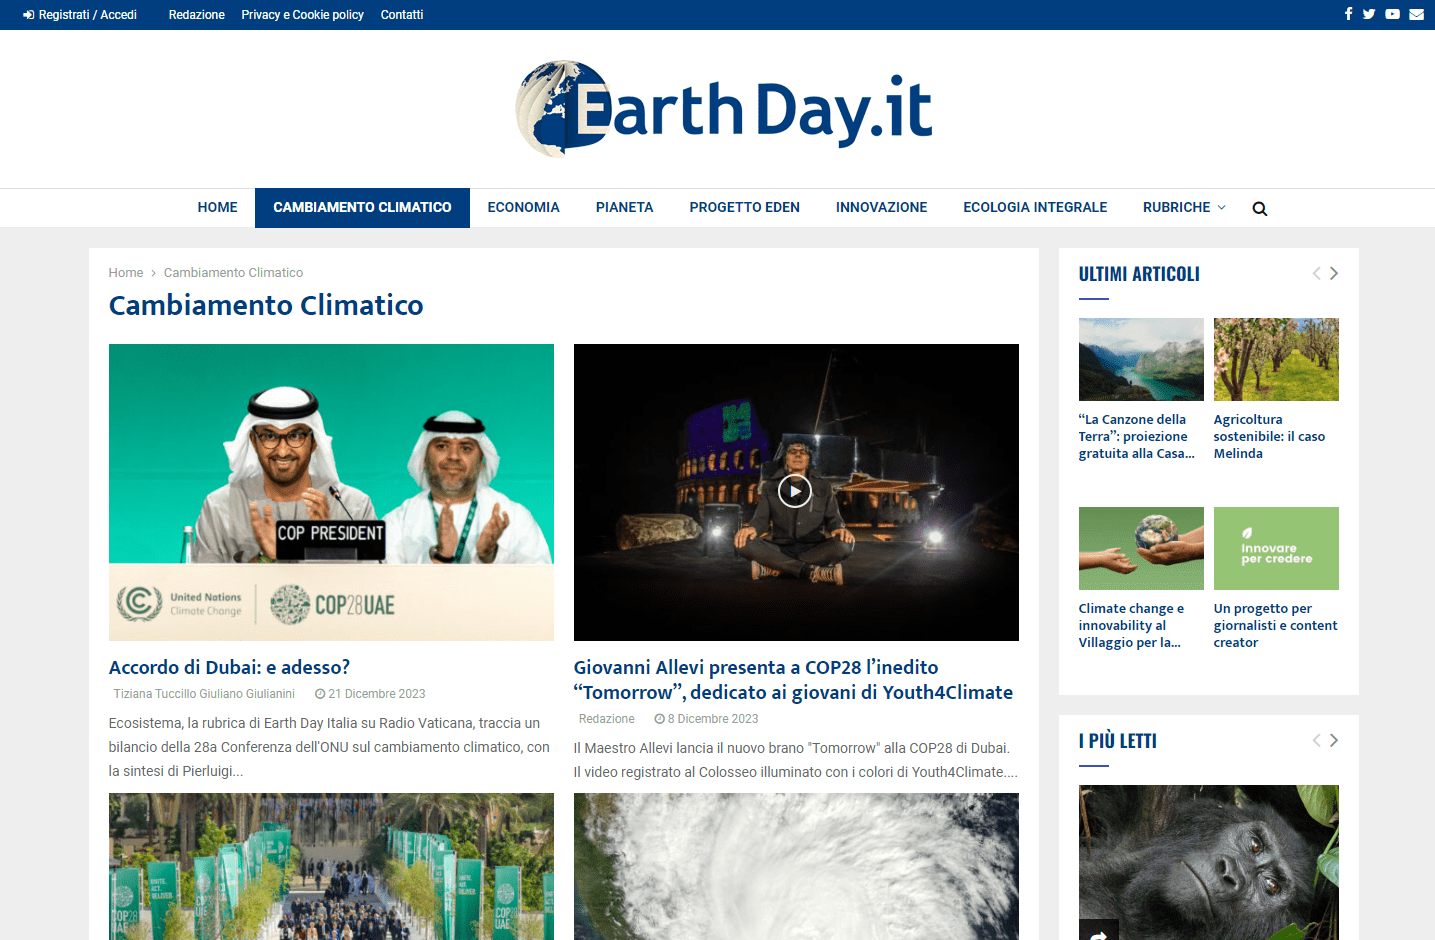Click the 'I Più Letti' heading
The width and height of the screenshot is (1435, 940).
(1118, 741)
